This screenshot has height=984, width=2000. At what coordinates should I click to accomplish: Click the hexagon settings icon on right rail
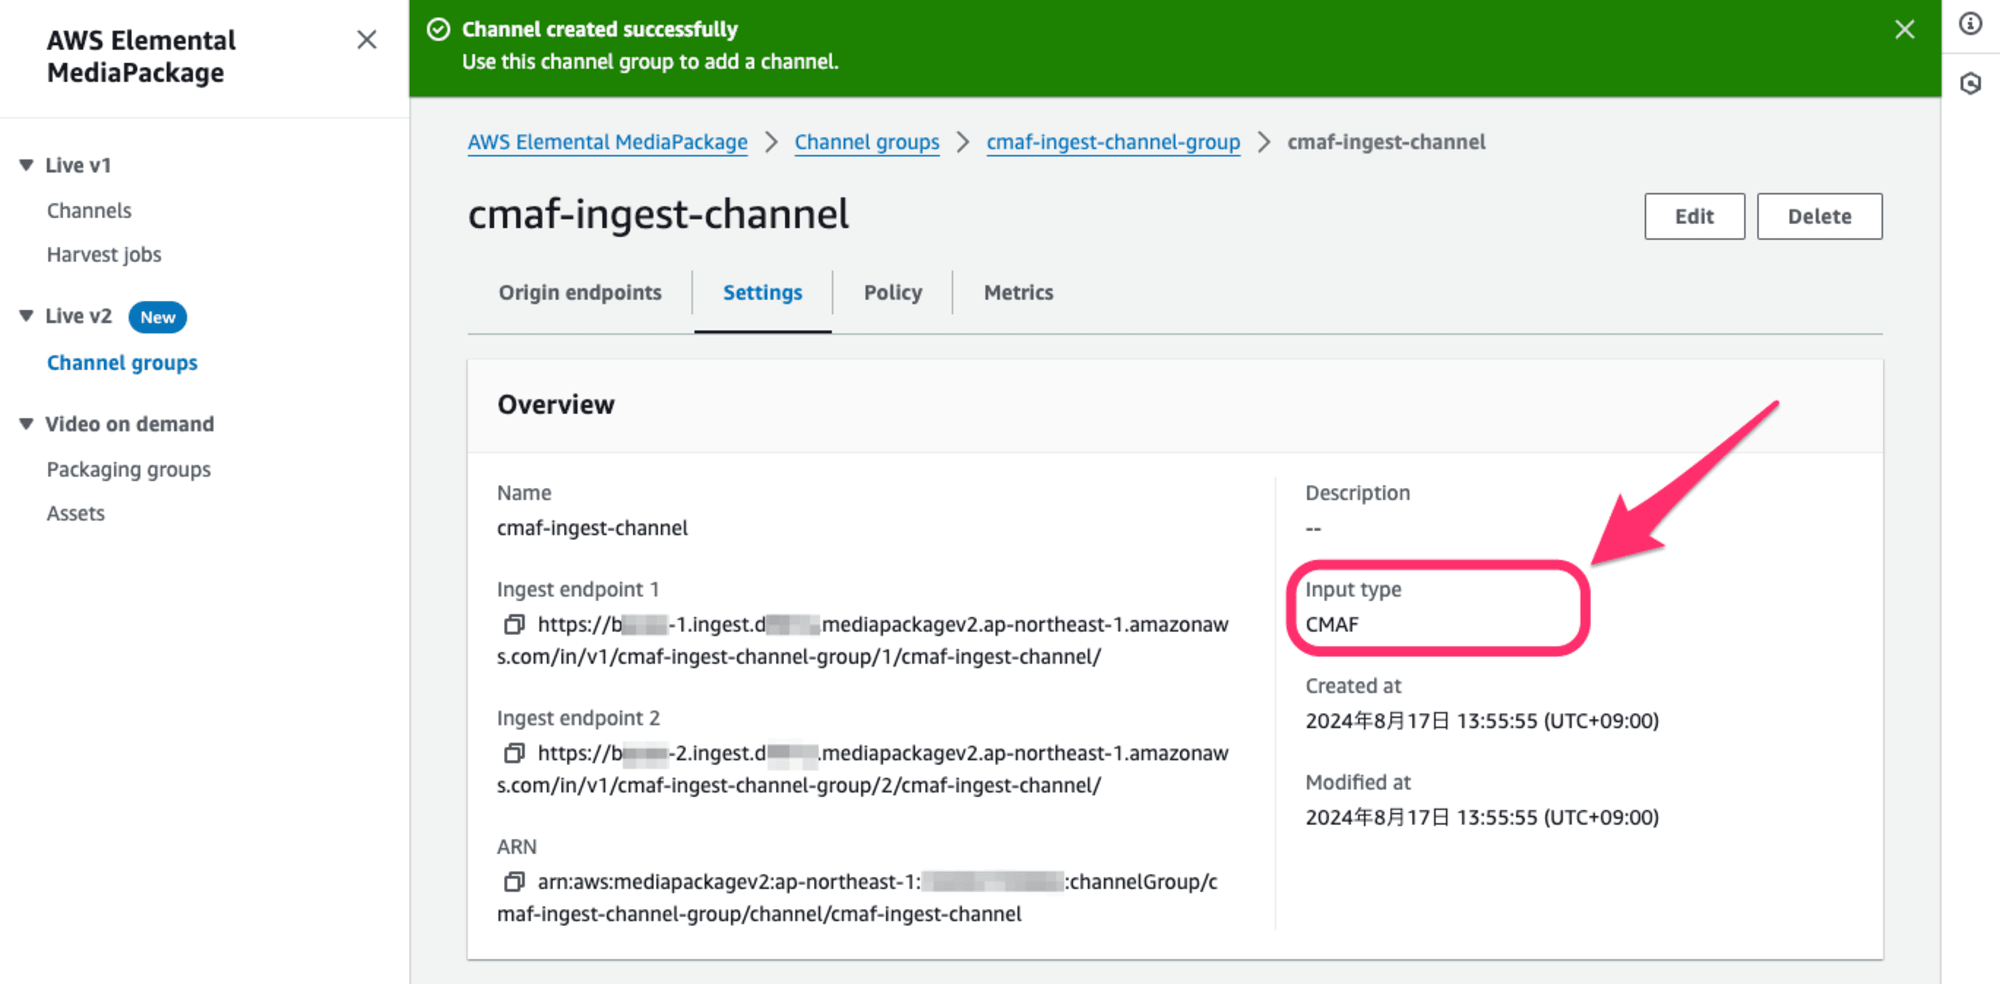click(x=1970, y=83)
